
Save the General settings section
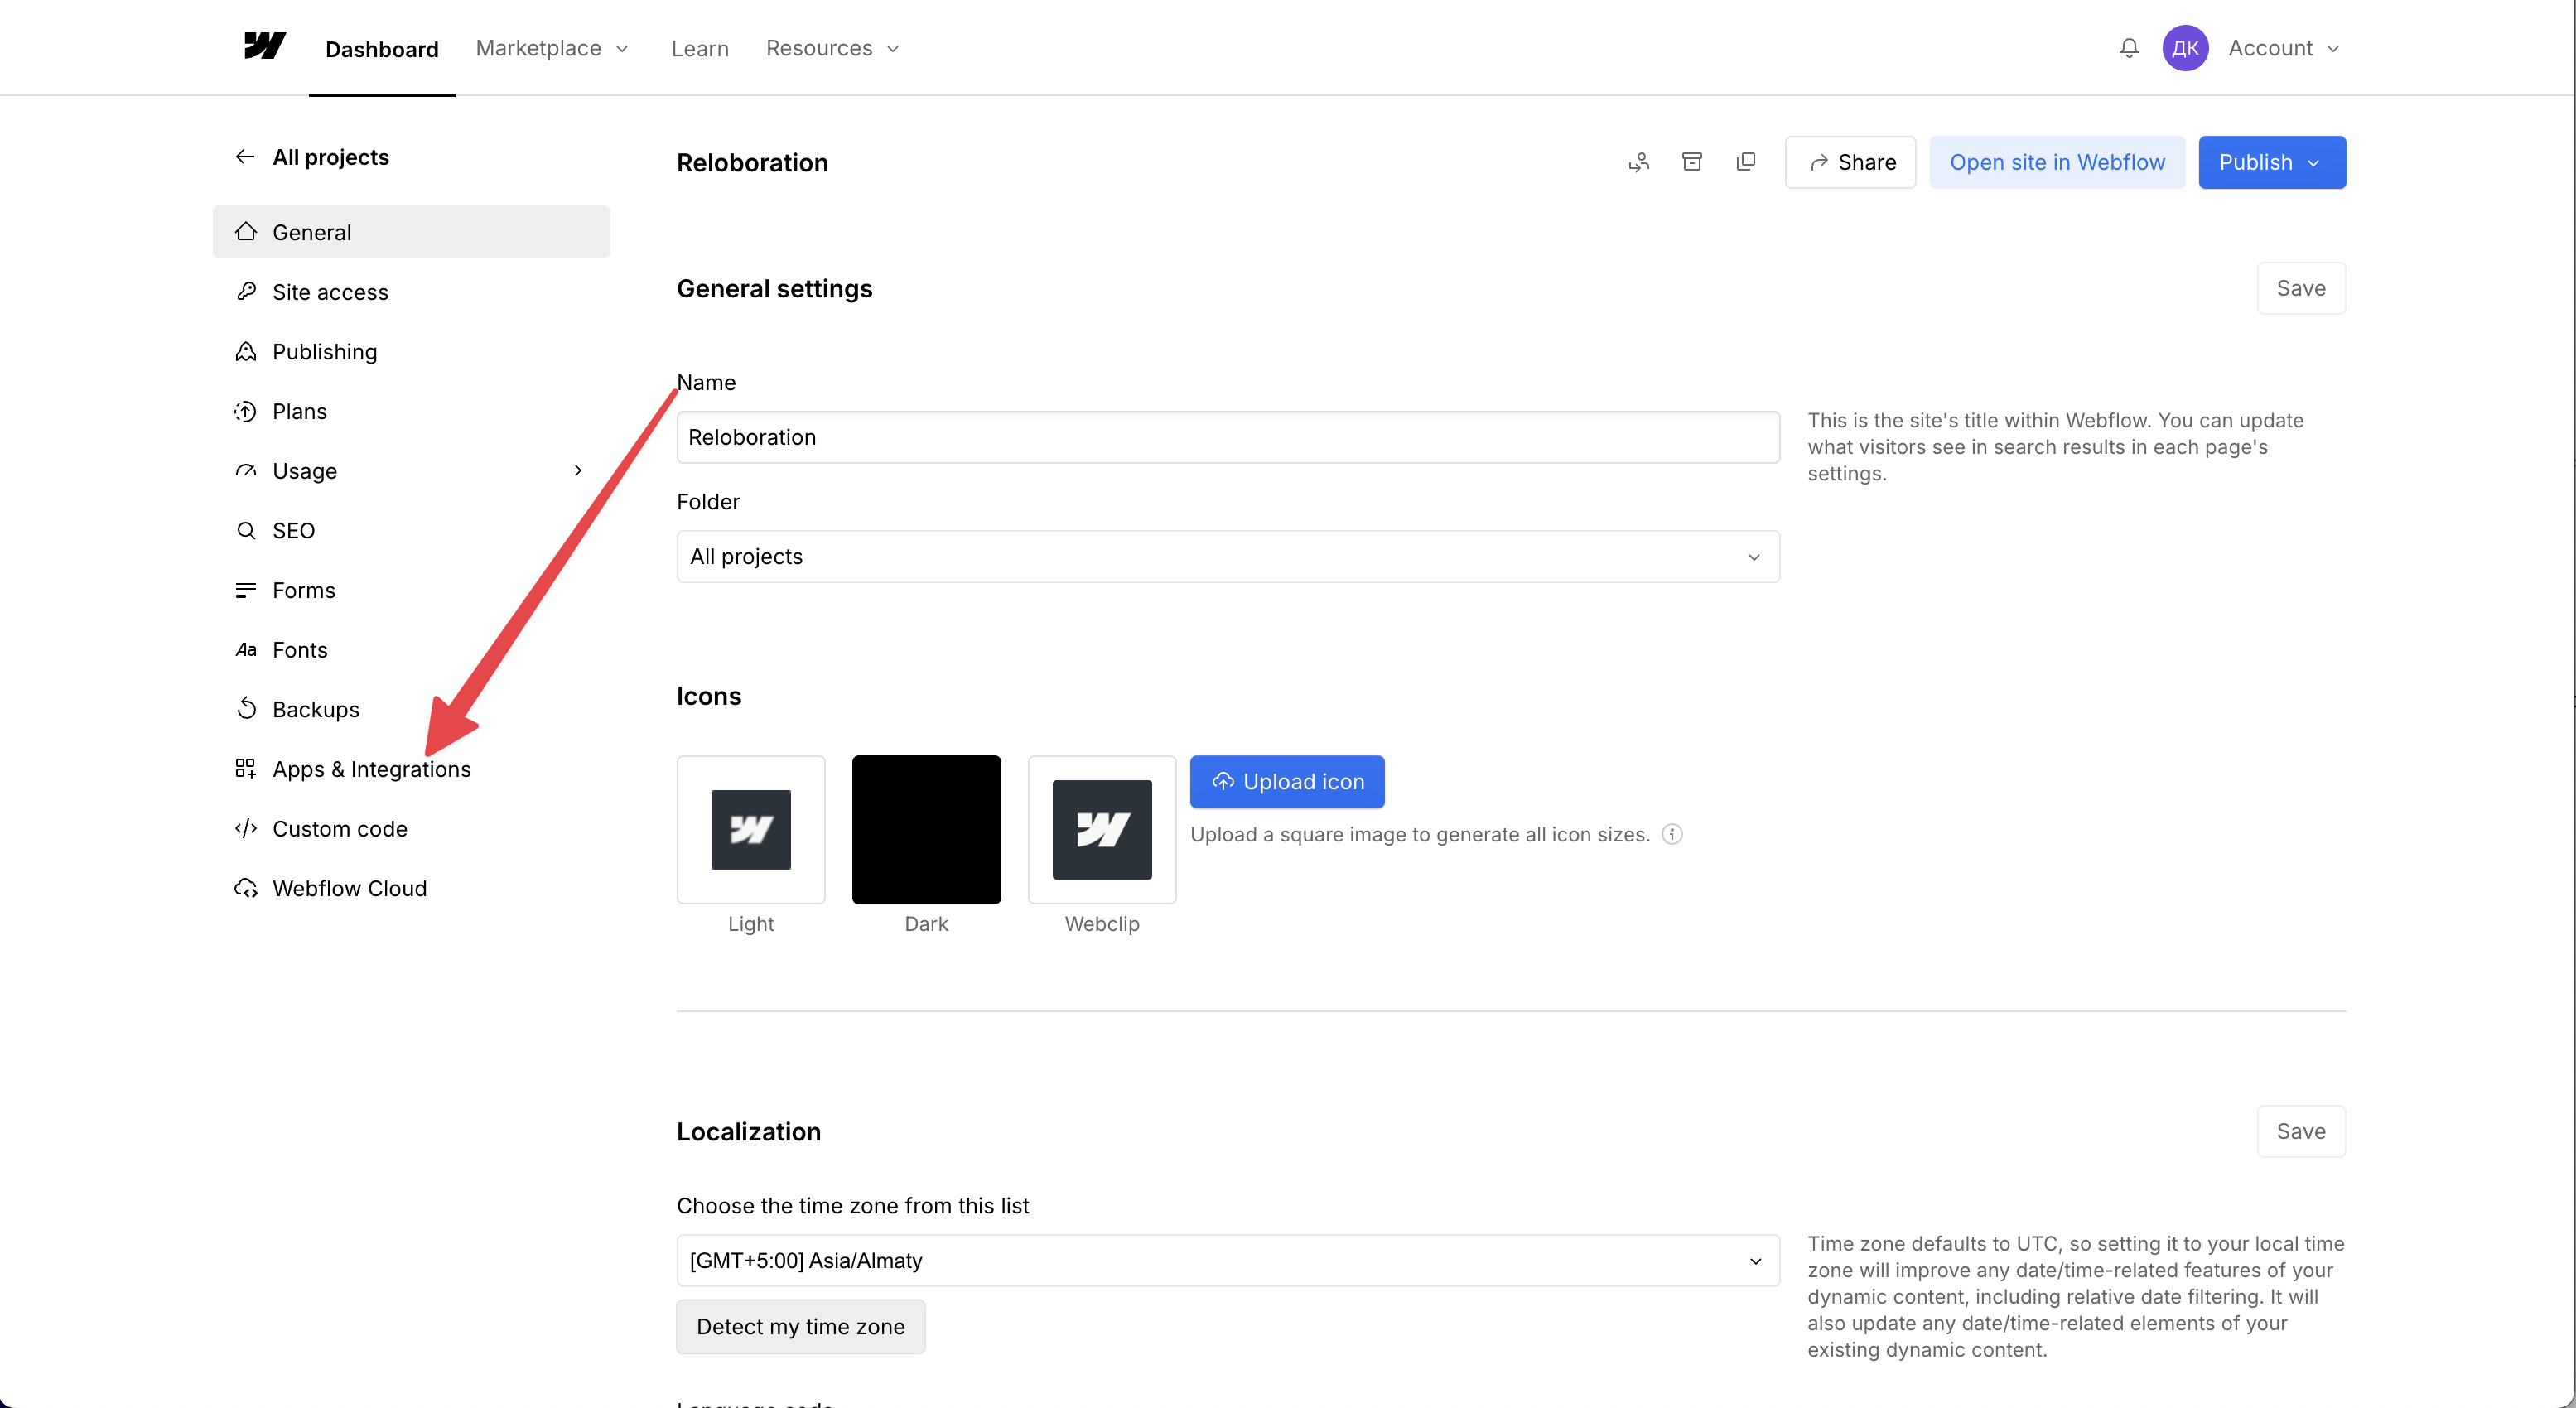2301,288
